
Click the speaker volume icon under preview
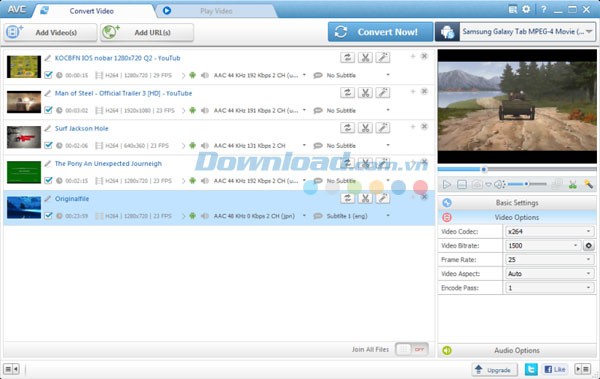499,185
